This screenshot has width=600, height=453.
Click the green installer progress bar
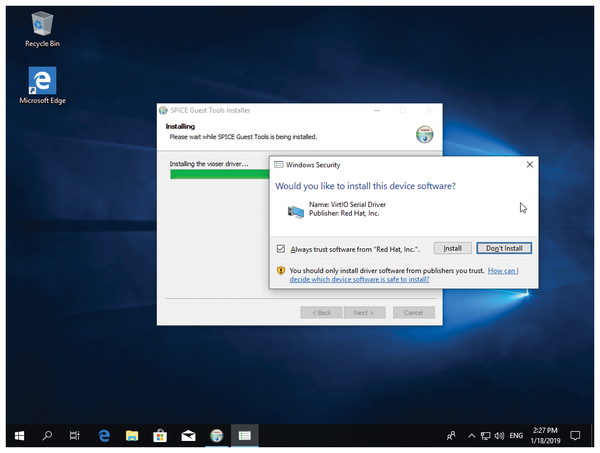pyautogui.click(x=220, y=174)
